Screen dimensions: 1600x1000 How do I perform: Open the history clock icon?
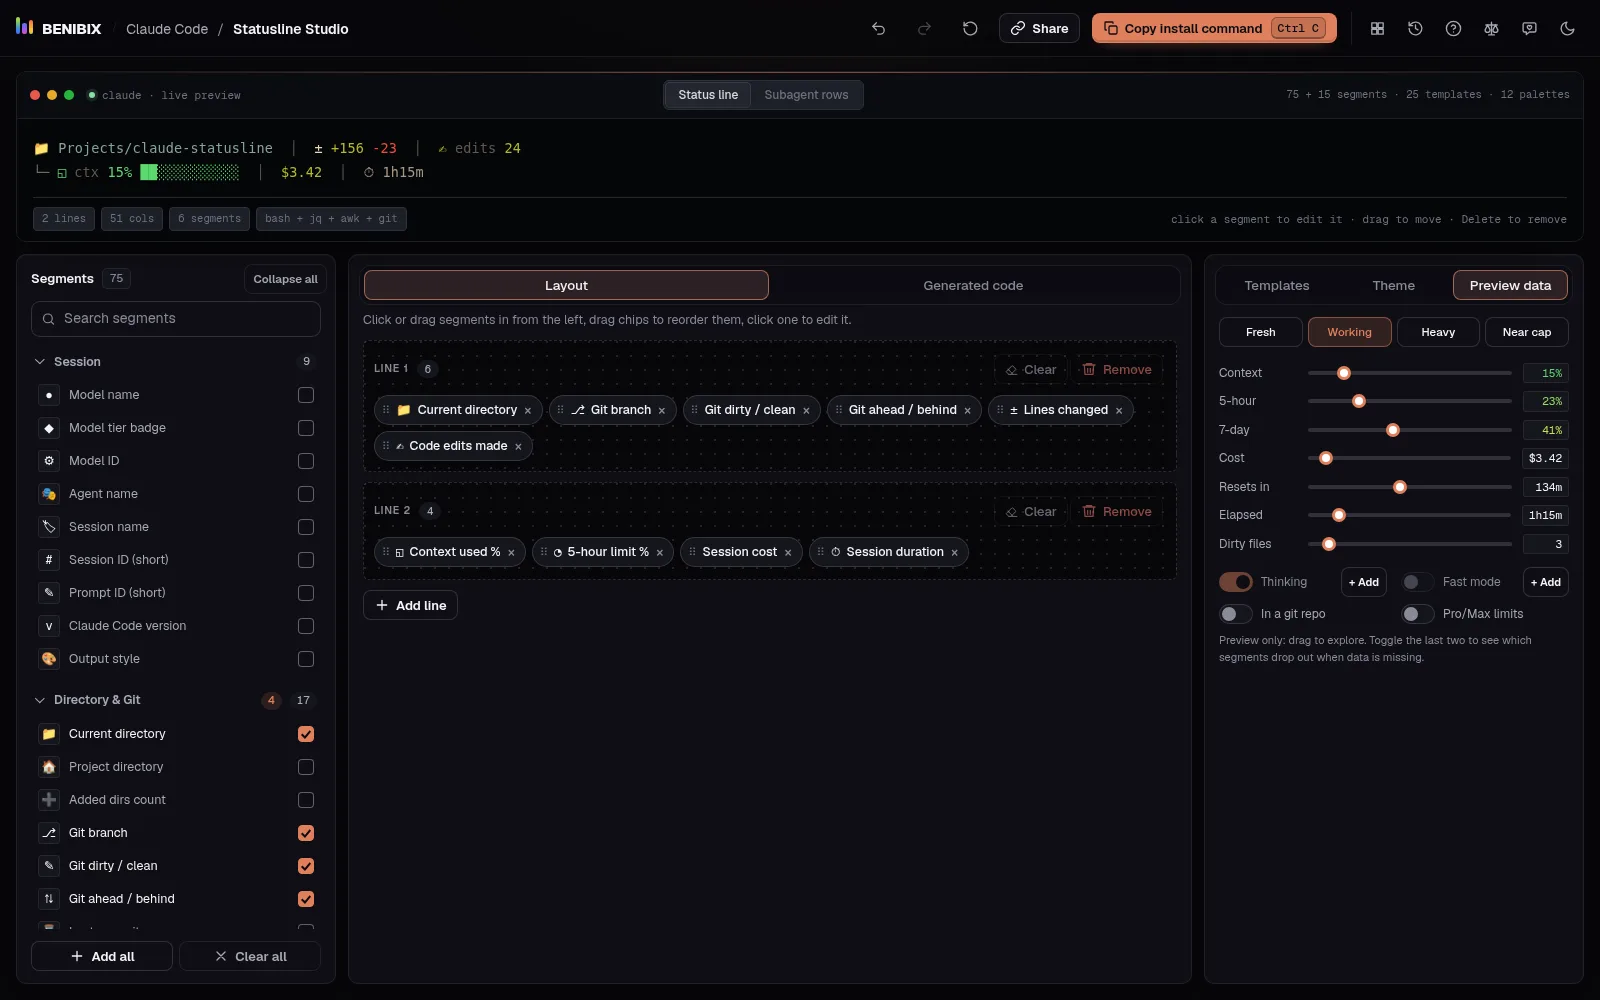(1415, 29)
